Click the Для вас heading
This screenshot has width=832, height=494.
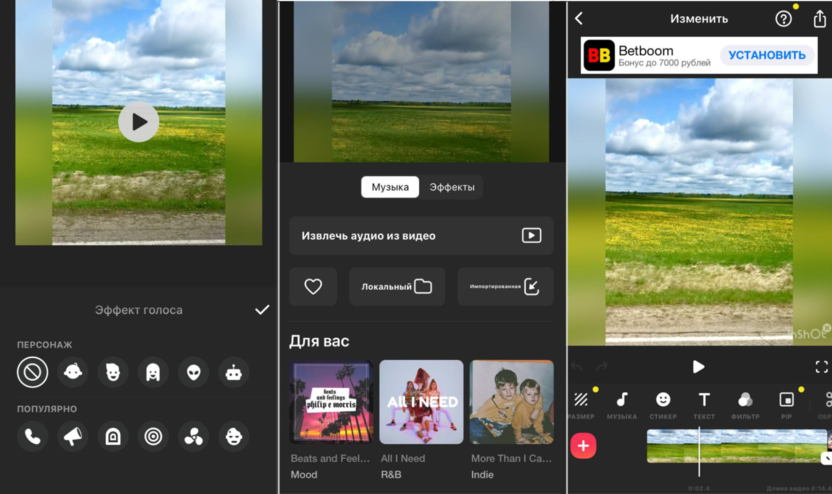(319, 341)
